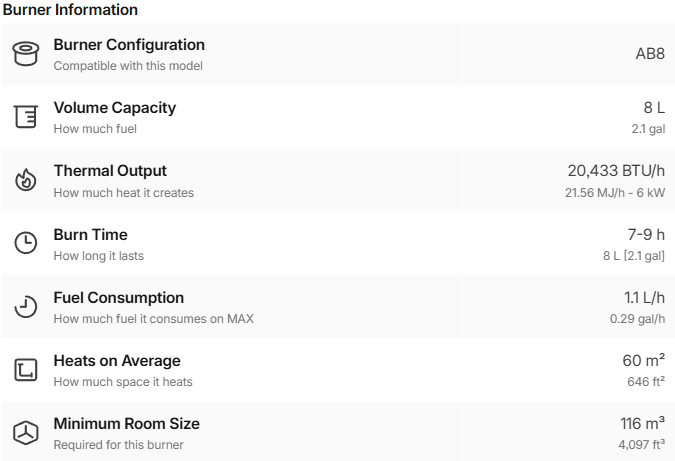The height and width of the screenshot is (461, 675).
Task: Click the 20,433 BTU/h value
Action: click(x=616, y=171)
